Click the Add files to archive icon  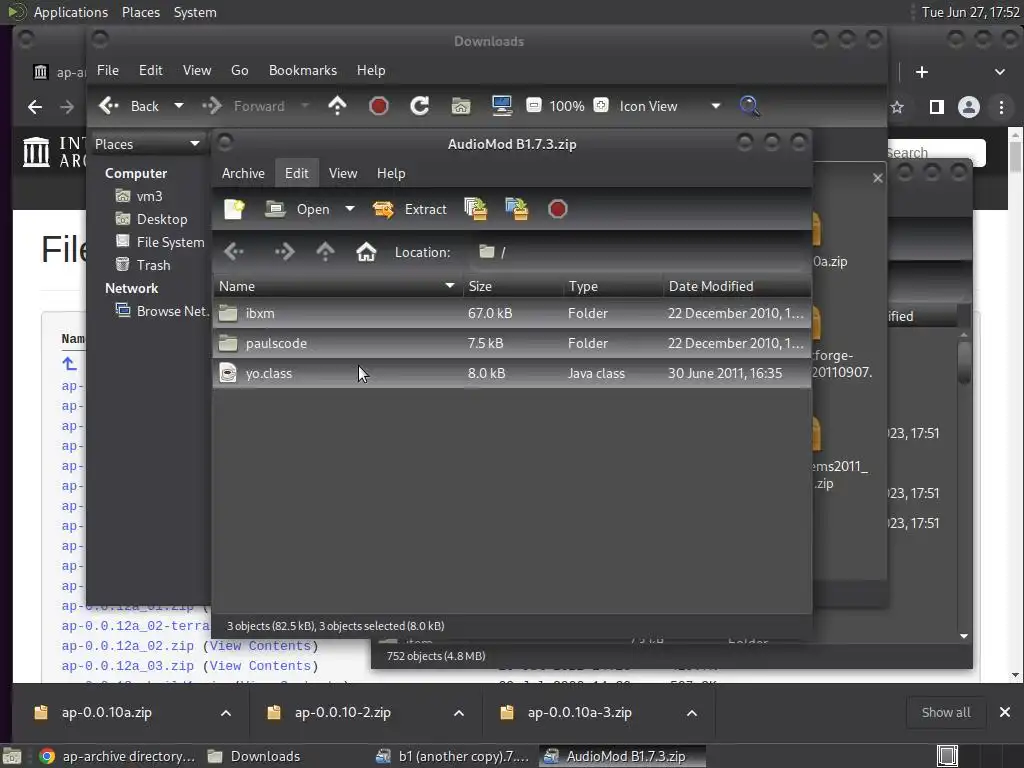[x=475, y=209]
